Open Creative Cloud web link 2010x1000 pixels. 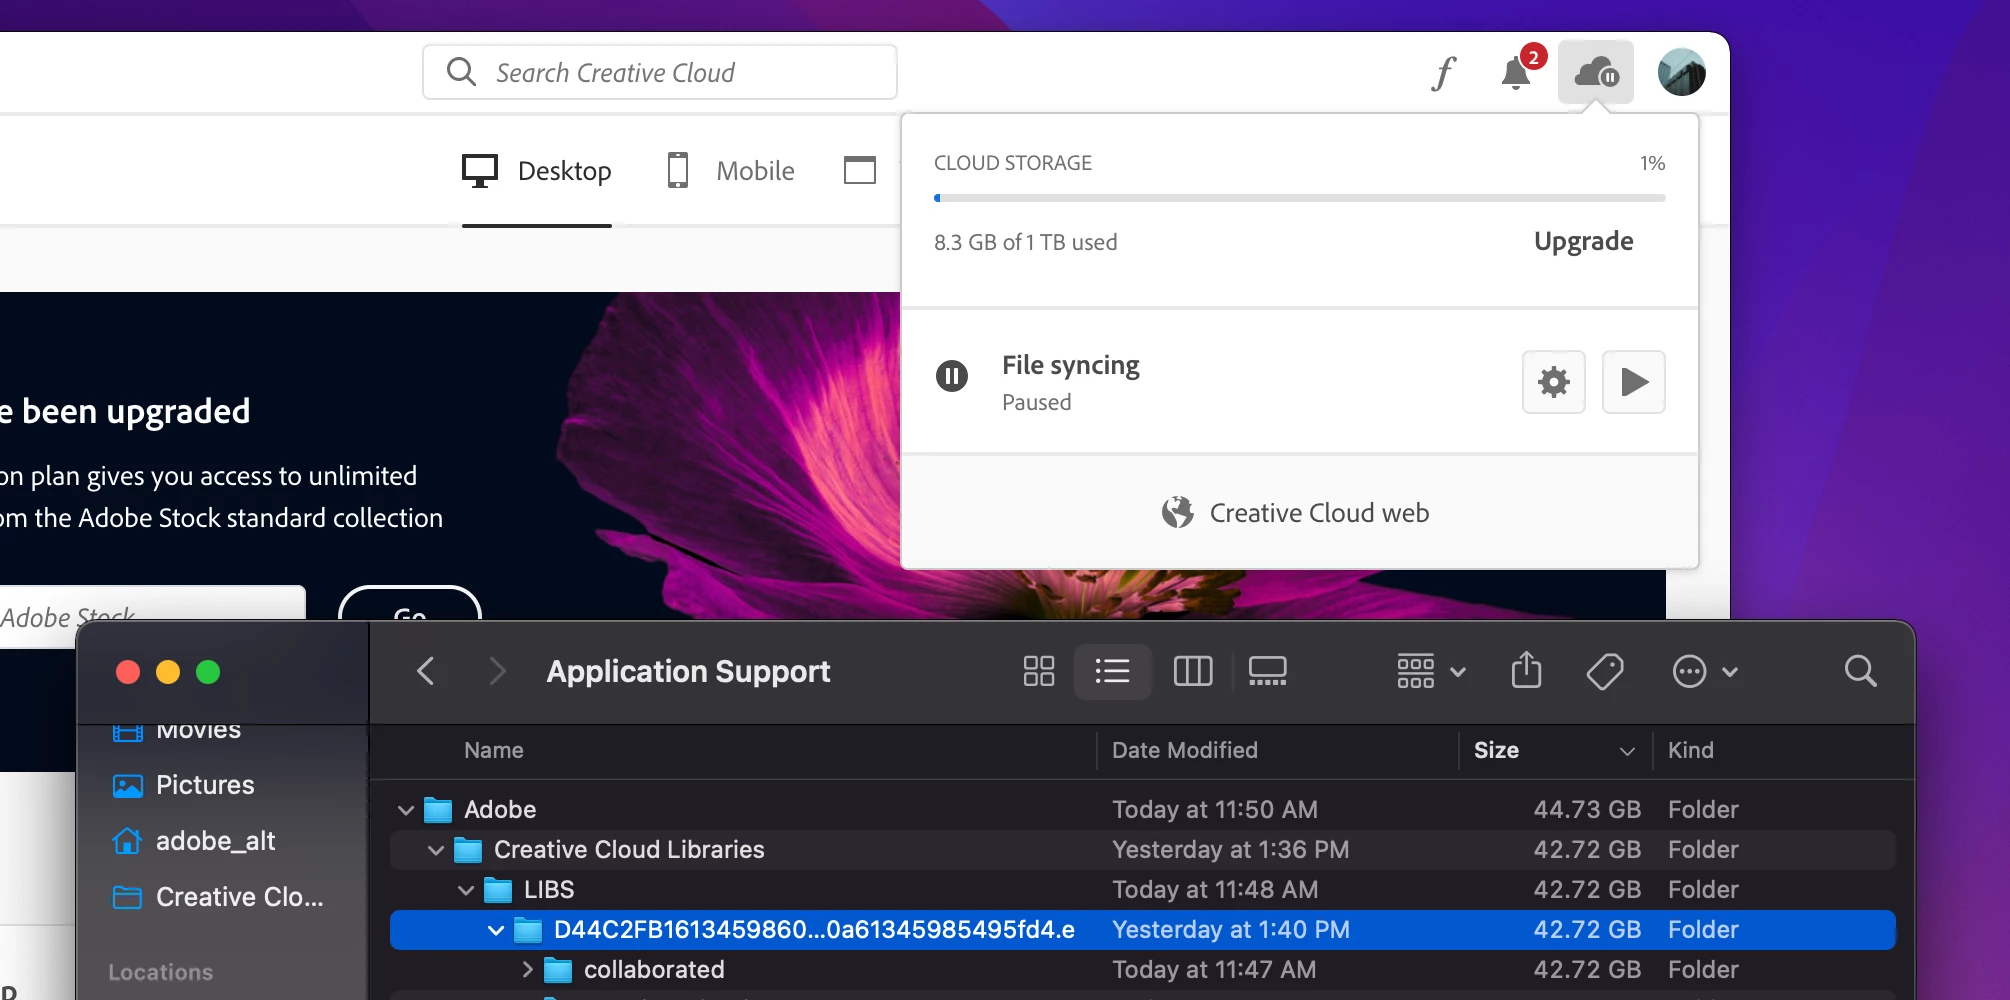(x=1296, y=513)
